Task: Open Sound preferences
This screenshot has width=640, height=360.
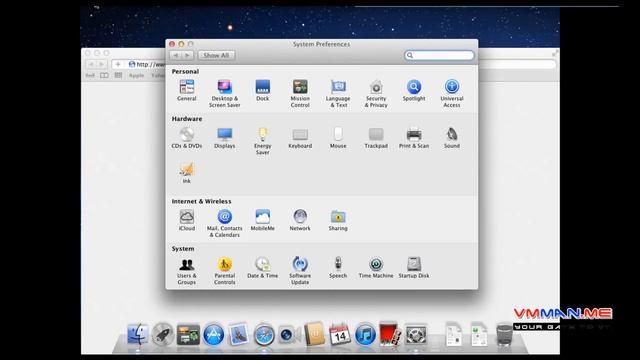Action: [452, 138]
